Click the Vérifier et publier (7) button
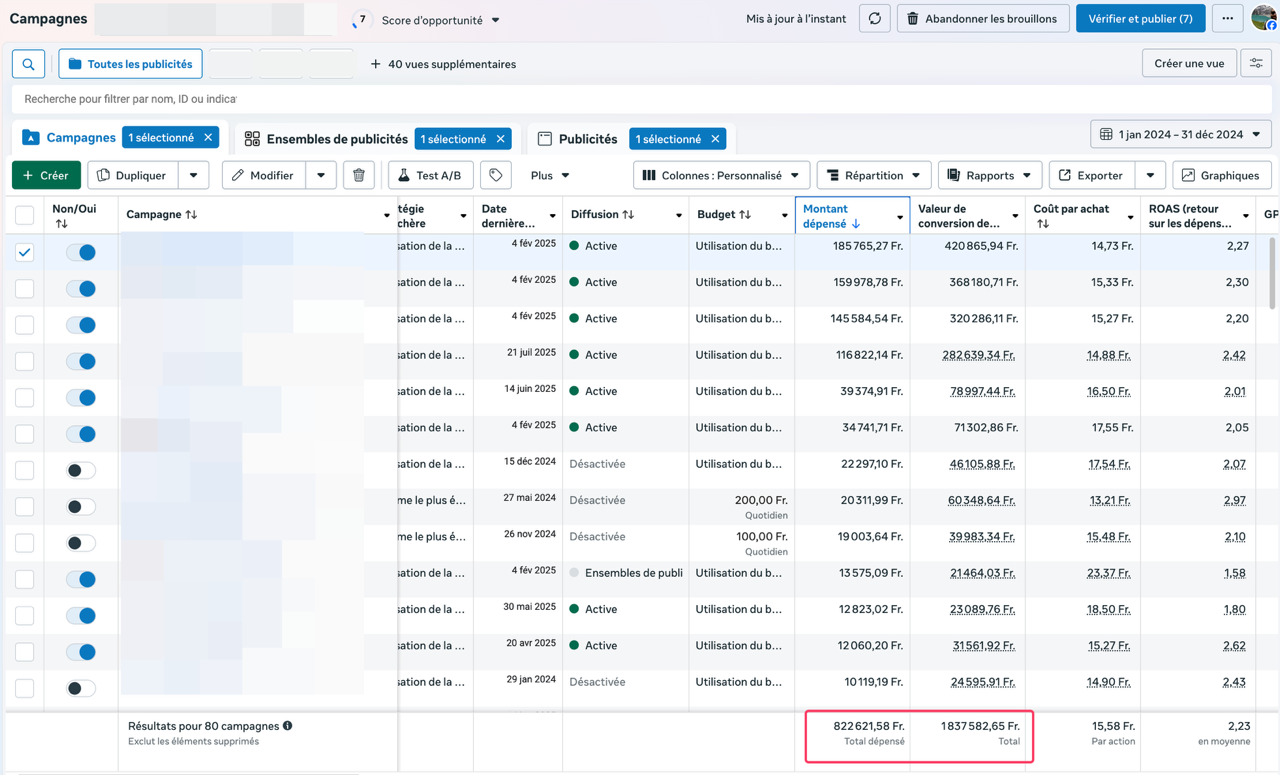Image resolution: width=1280 pixels, height=775 pixels. [1140, 19]
